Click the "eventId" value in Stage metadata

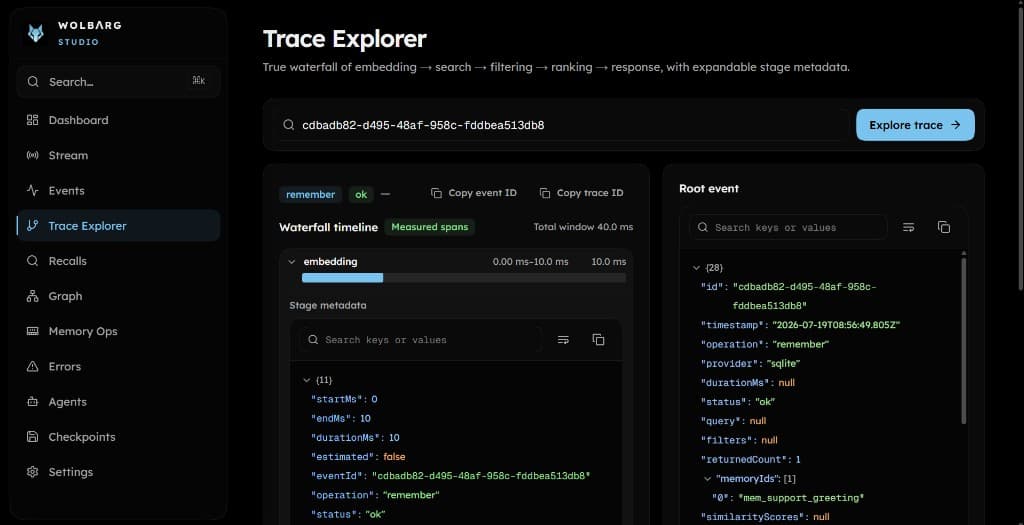point(481,476)
